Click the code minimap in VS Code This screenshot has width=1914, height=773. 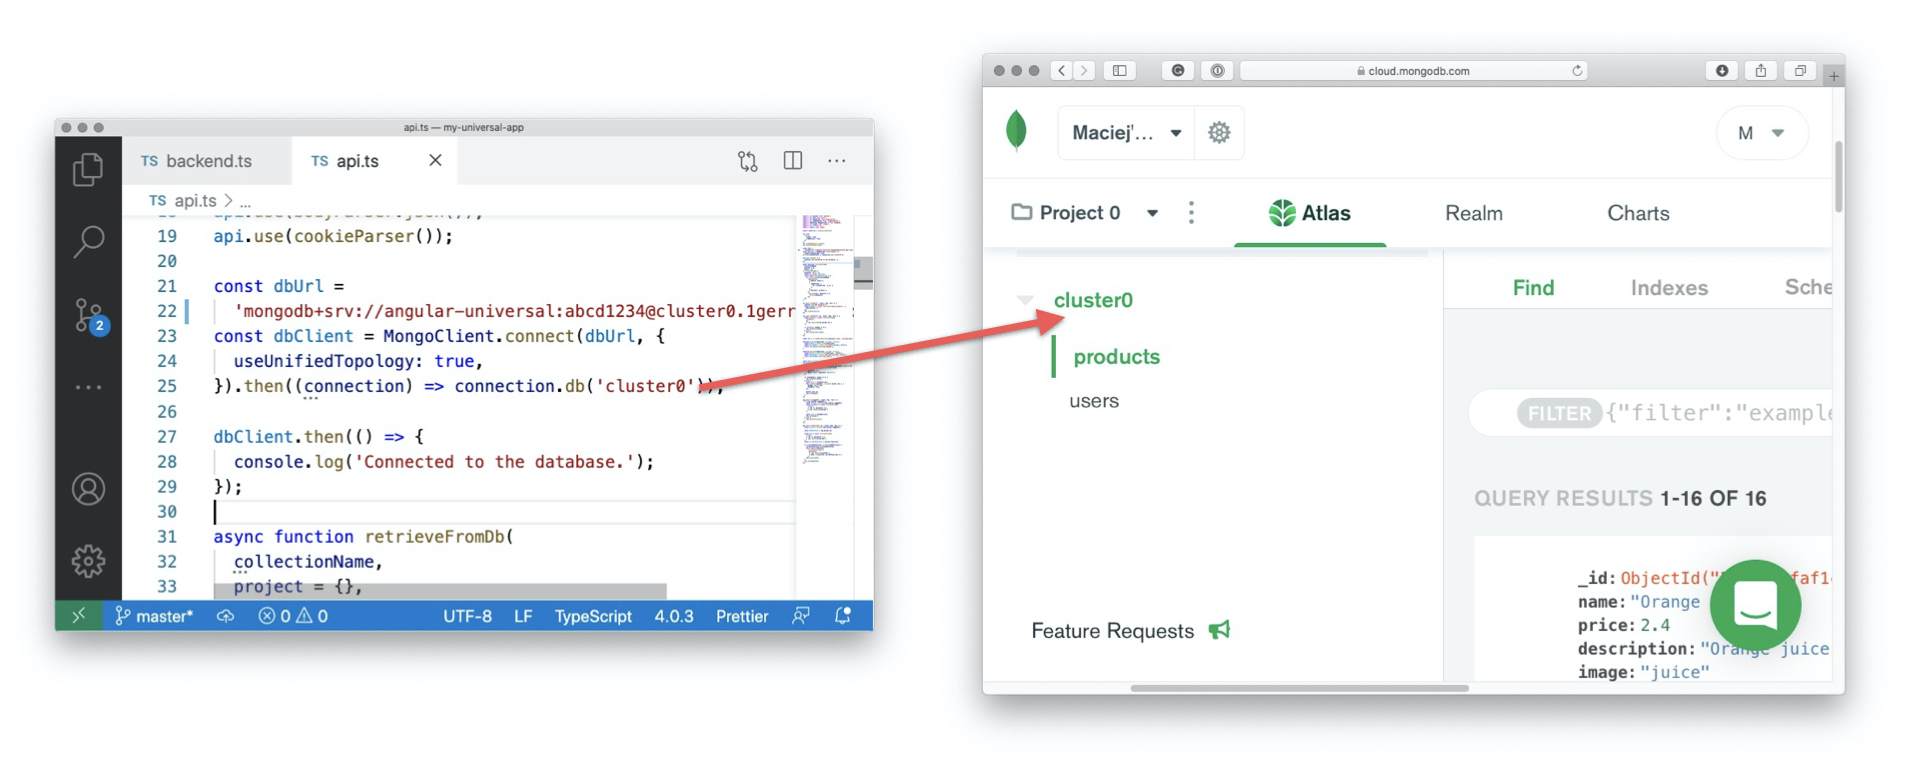pyautogui.click(x=825, y=340)
